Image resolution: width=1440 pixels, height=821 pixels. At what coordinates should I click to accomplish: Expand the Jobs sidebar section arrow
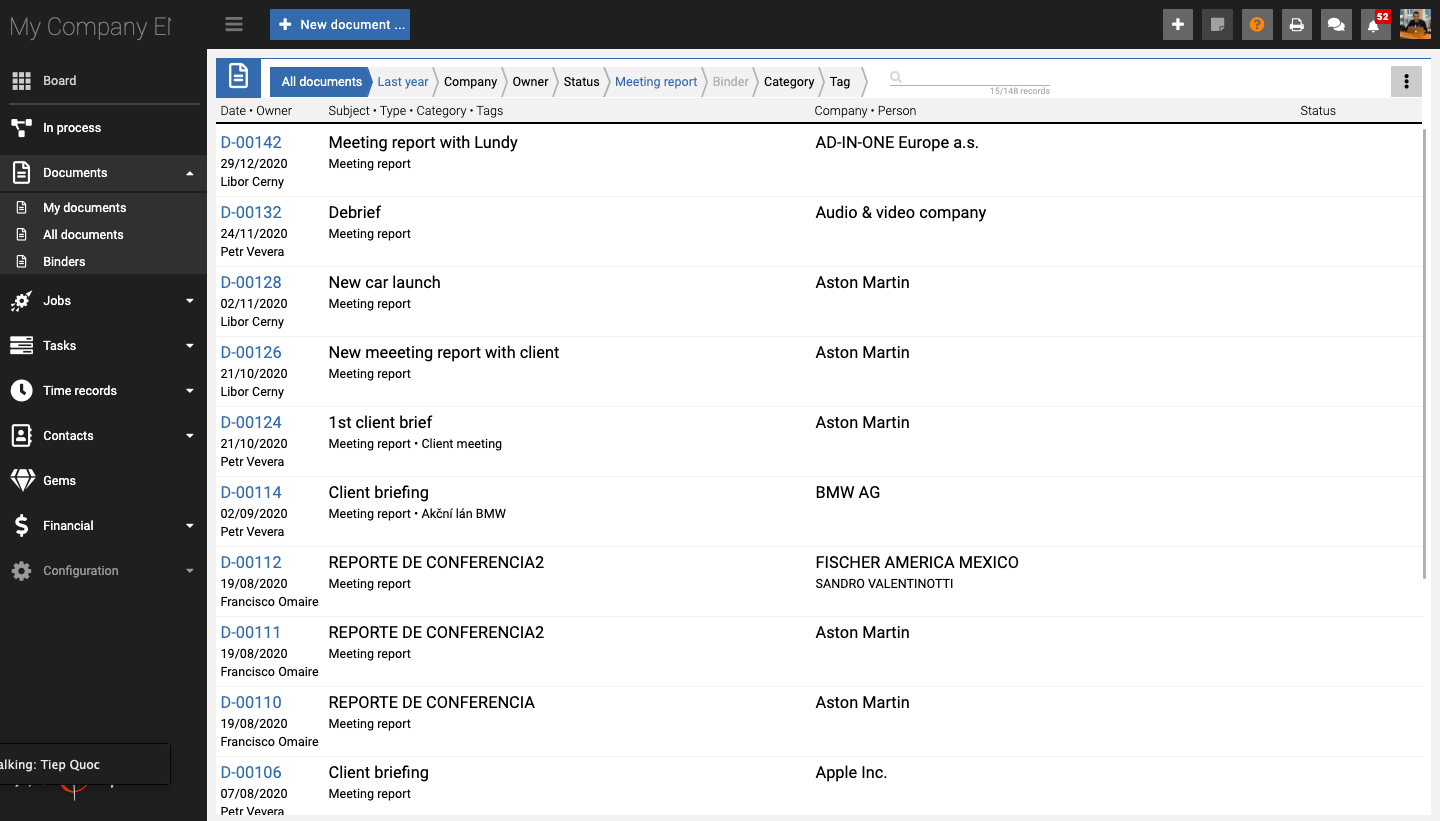click(x=190, y=301)
